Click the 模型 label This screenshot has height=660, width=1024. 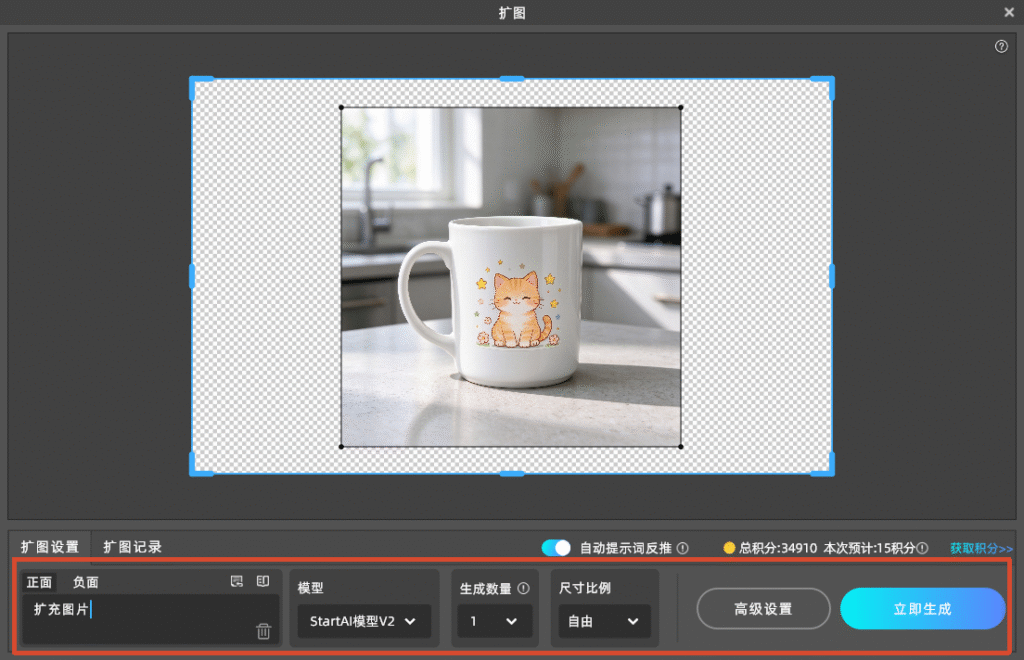coord(311,588)
